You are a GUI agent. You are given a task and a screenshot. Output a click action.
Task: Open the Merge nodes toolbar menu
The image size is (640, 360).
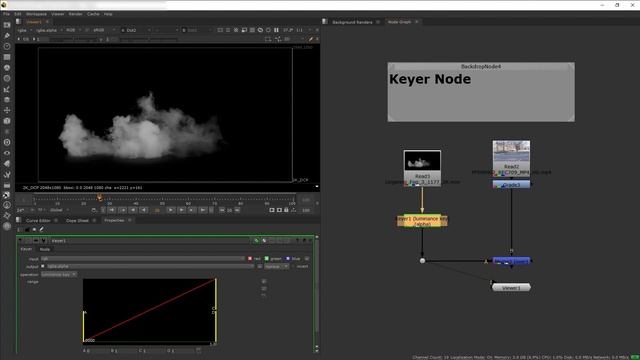coord(7,100)
